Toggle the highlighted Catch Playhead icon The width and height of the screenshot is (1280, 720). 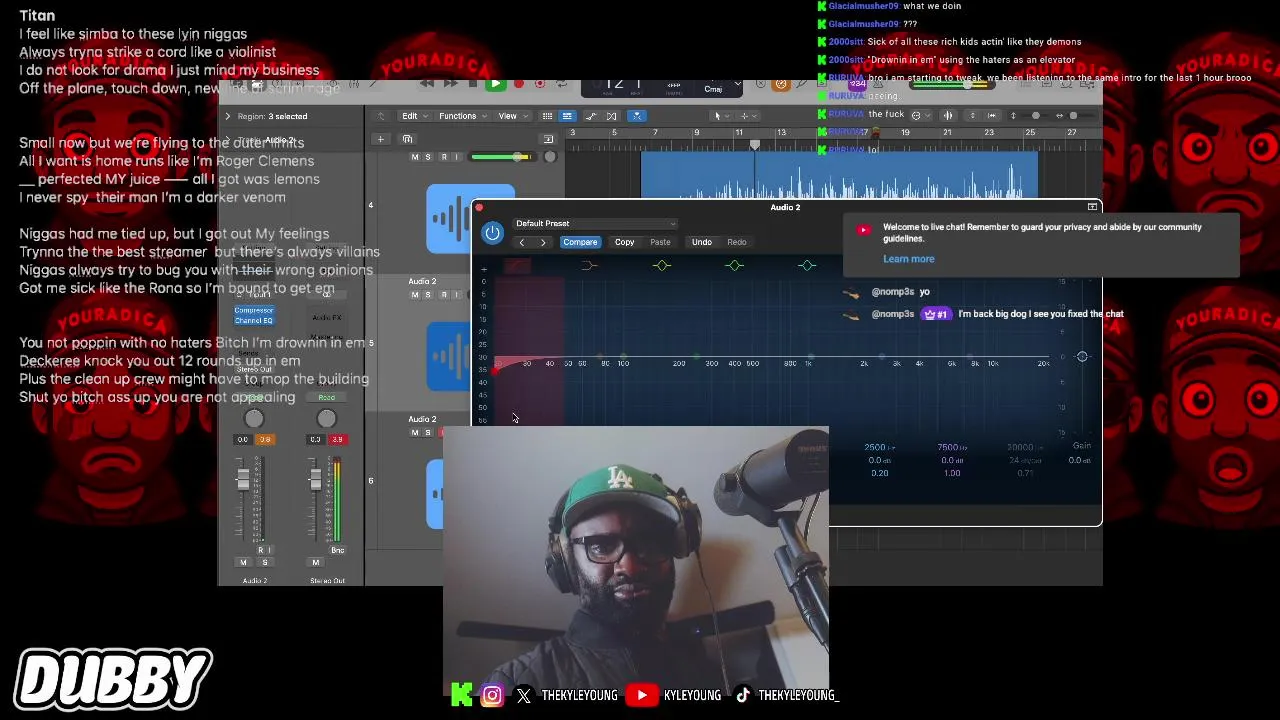click(x=637, y=116)
